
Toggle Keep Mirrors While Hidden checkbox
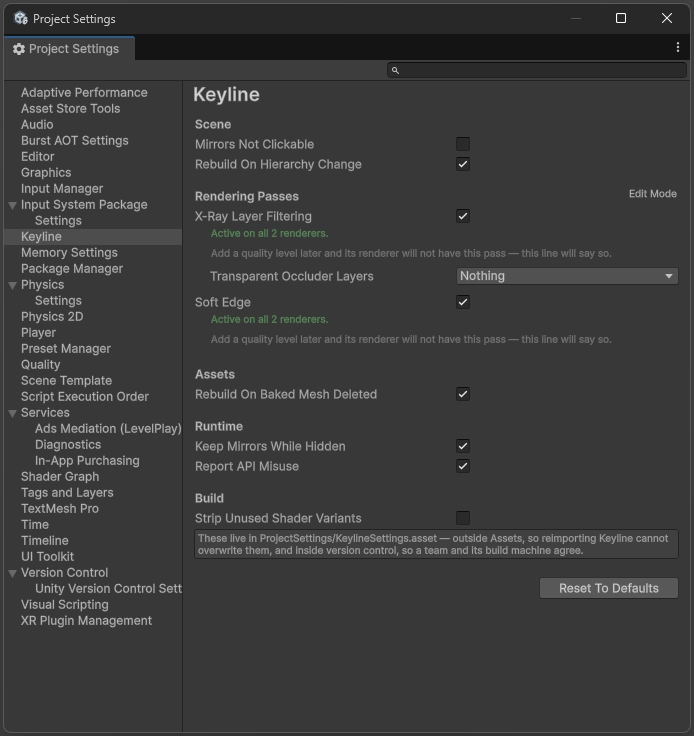point(463,446)
